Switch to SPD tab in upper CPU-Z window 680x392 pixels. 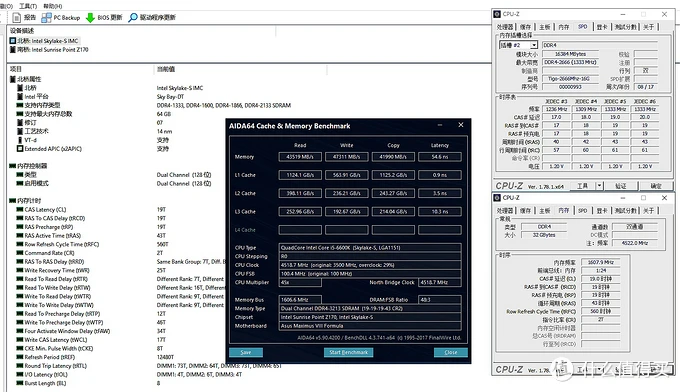(x=582, y=27)
